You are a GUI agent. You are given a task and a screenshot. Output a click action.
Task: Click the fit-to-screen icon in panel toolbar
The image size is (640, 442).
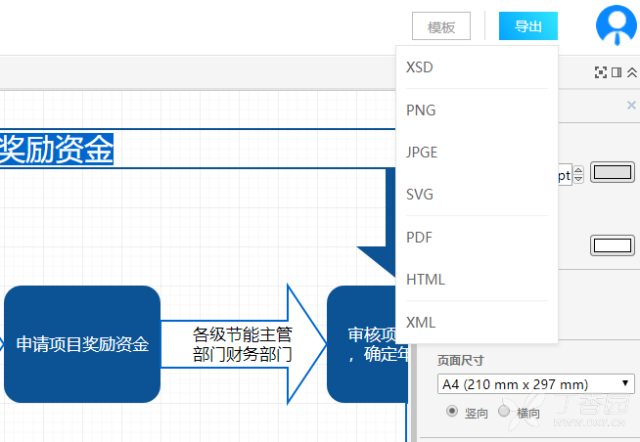pos(601,72)
